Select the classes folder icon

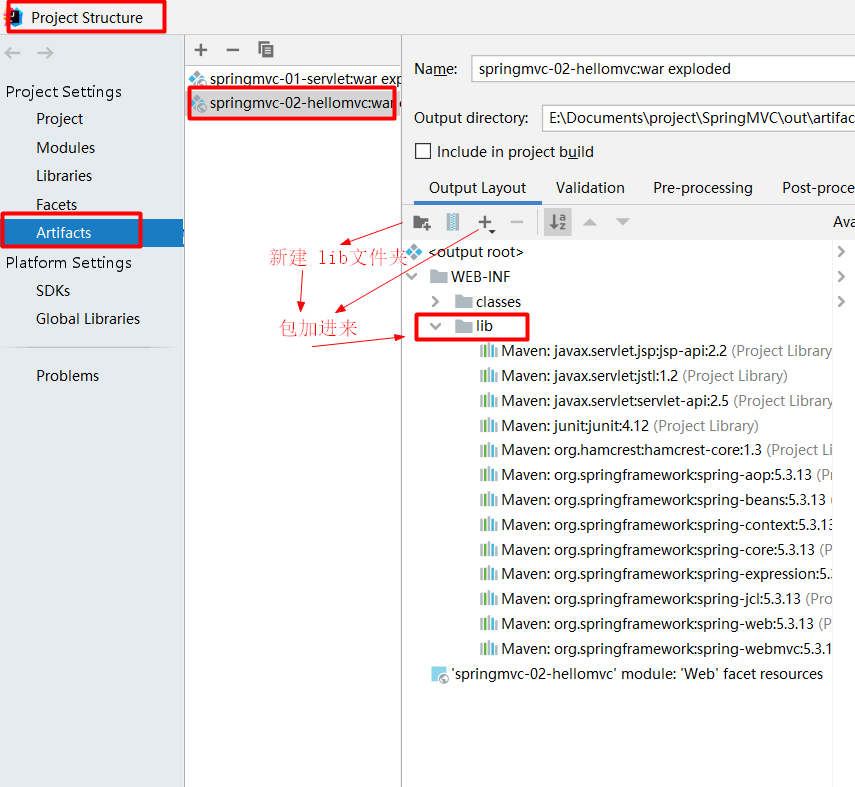coord(463,301)
